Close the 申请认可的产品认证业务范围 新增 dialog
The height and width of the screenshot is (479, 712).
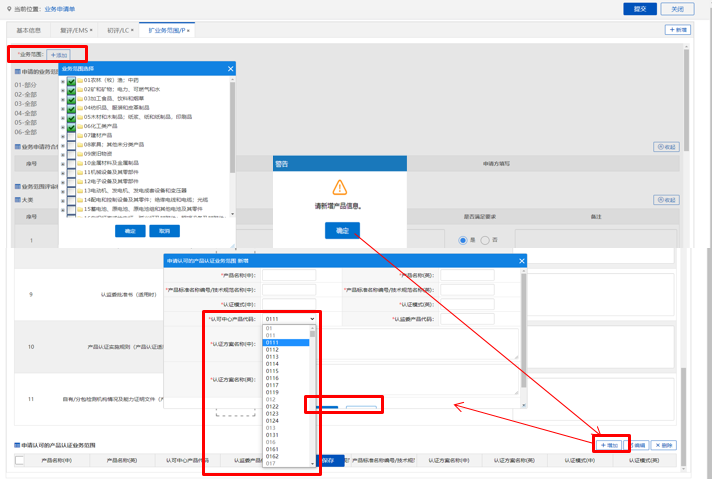point(521,261)
